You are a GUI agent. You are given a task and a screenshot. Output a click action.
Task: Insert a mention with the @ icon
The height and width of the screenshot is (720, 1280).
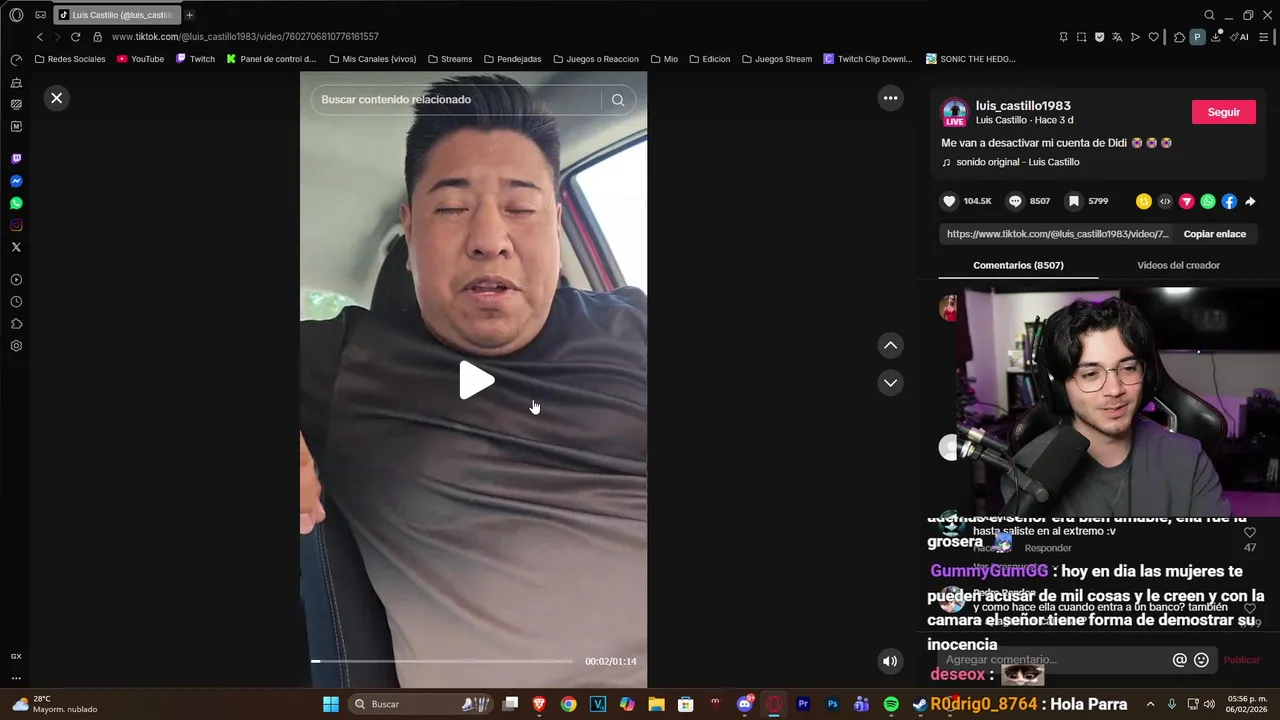pos(1180,660)
